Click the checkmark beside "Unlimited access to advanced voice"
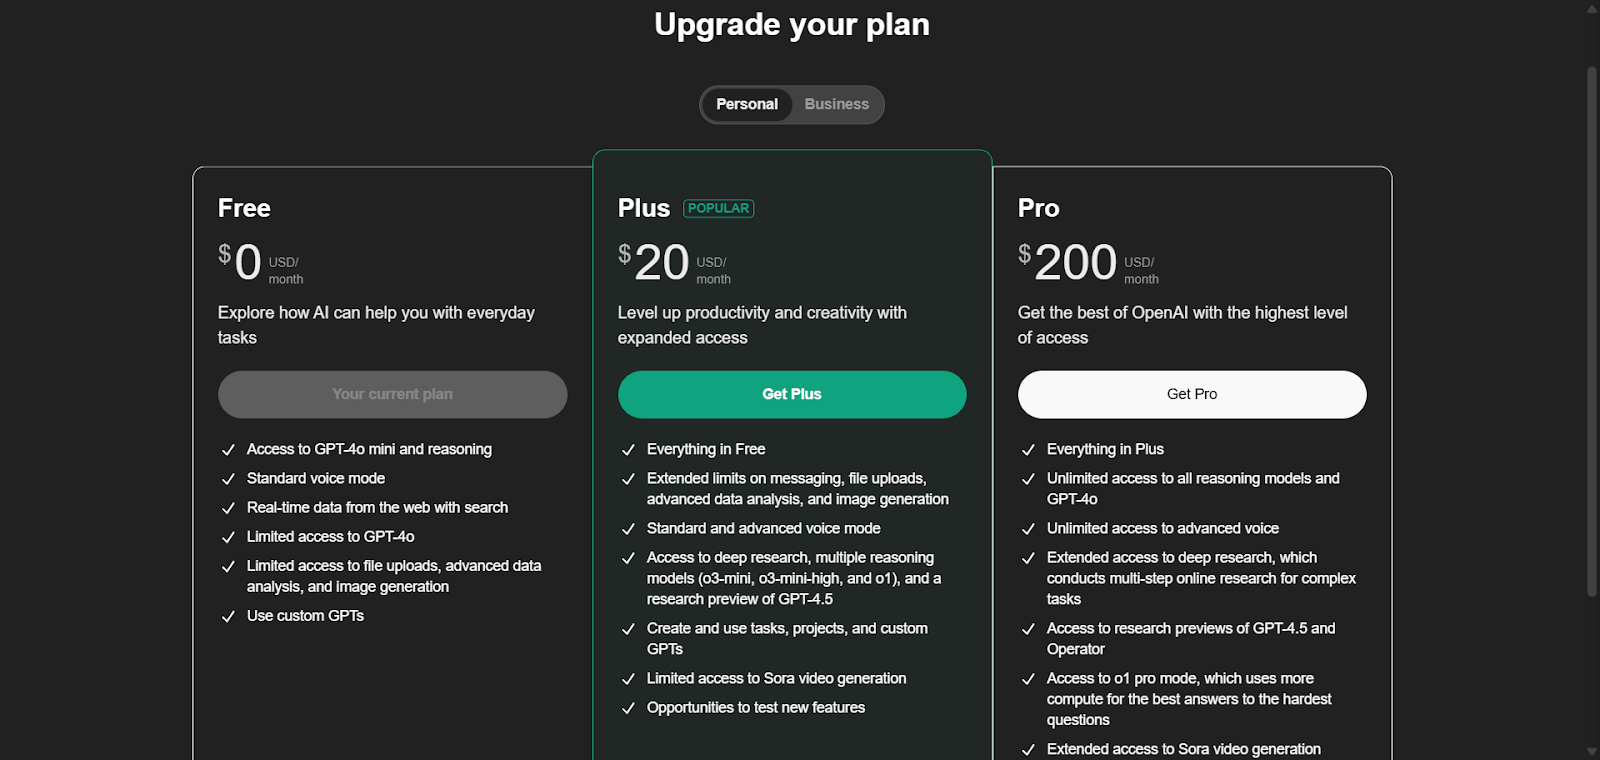Screen dimensions: 1600x760 click(x=1028, y=529)
